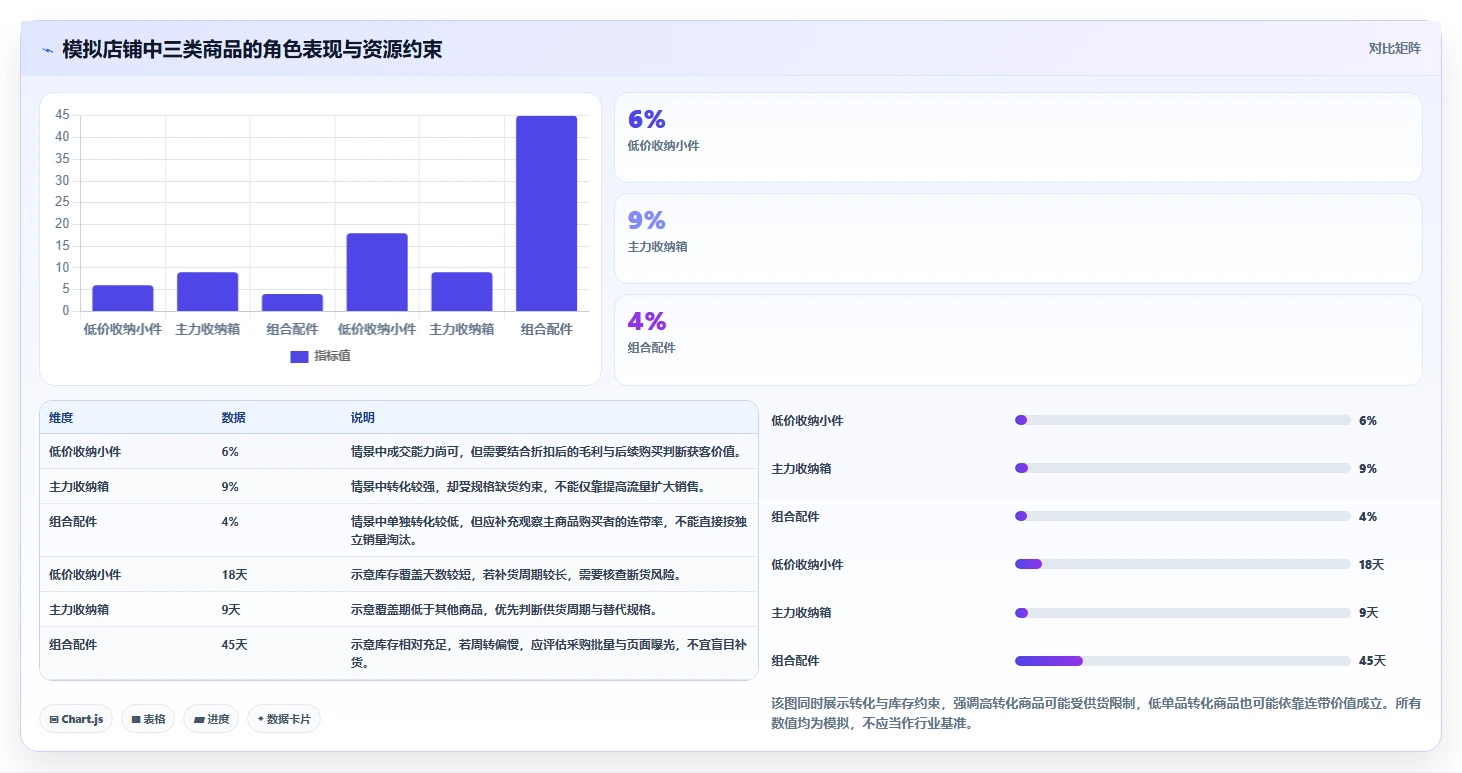Select the table cell 低价收纳小件 in the 6% row
Image resolution: width=1462 pixels, height=773 pixels.
pyautogui.click(x=85, y=451)
